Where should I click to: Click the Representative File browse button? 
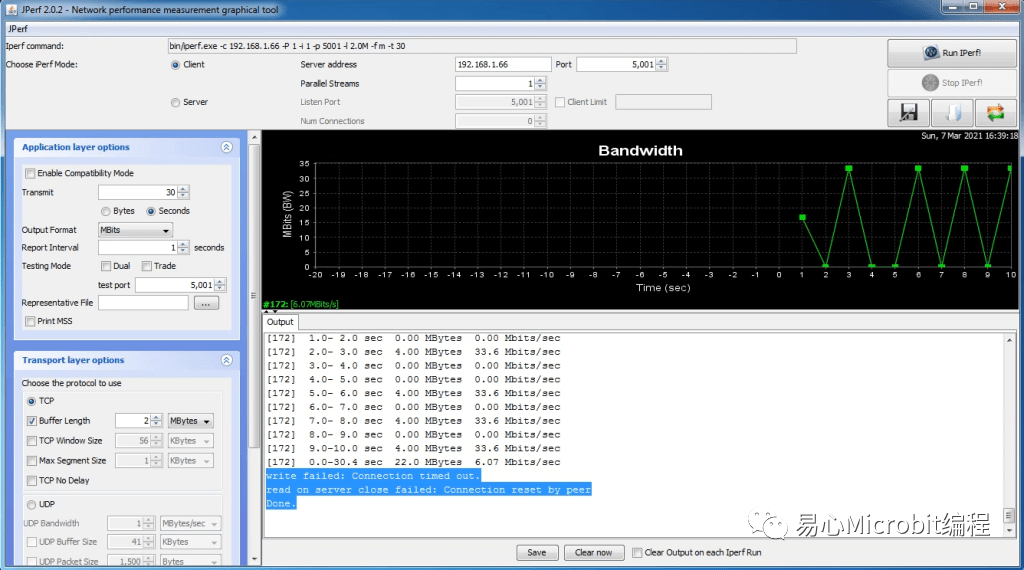click(206, 303)
